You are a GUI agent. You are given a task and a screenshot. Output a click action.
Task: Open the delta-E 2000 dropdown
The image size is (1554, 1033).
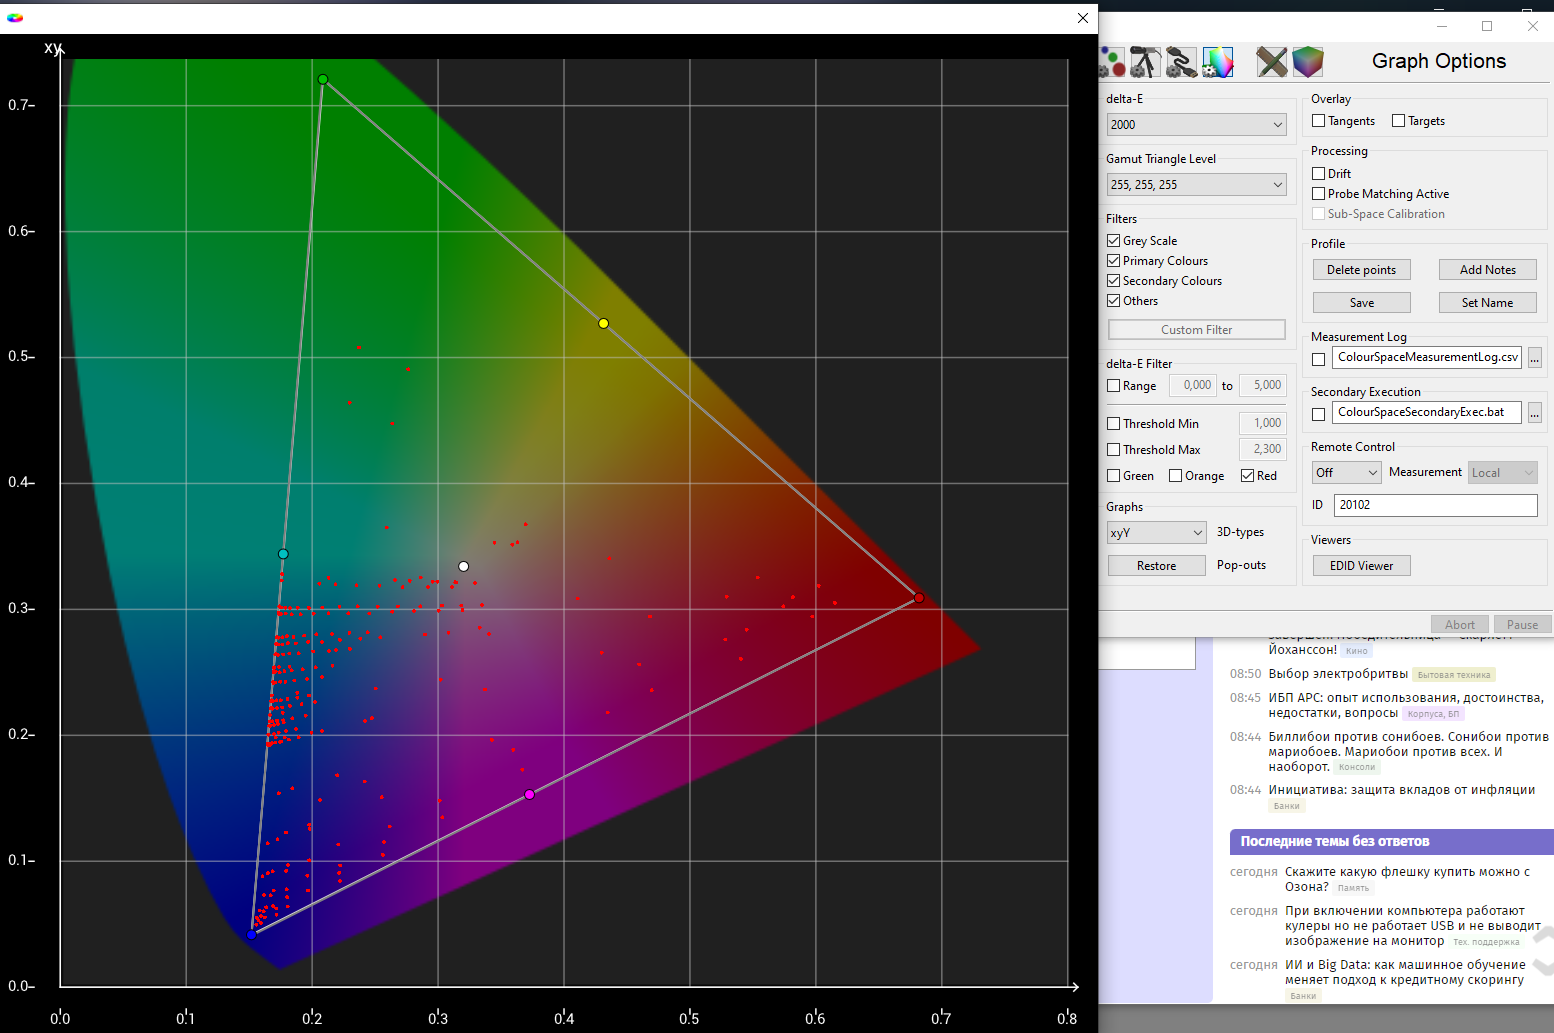pyautogui.click(x=1196, y=125)
